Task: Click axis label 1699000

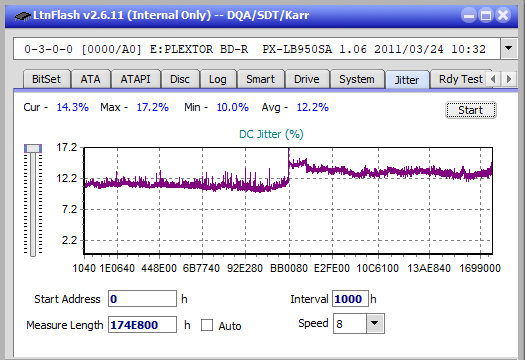Action: (480, 268)
